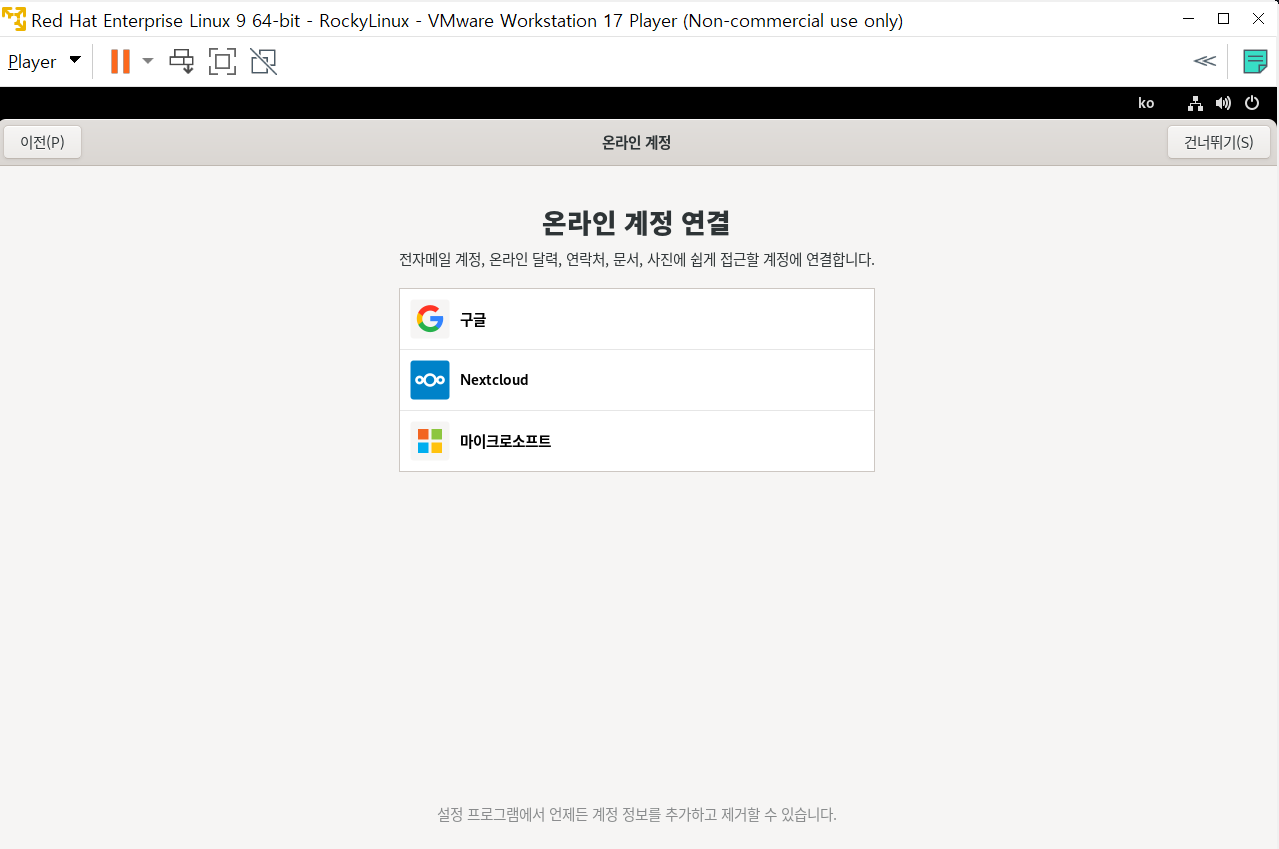Click the footer note about 설정 프로그램
The width and height of the screenshot is (1279, 849).
637,814
